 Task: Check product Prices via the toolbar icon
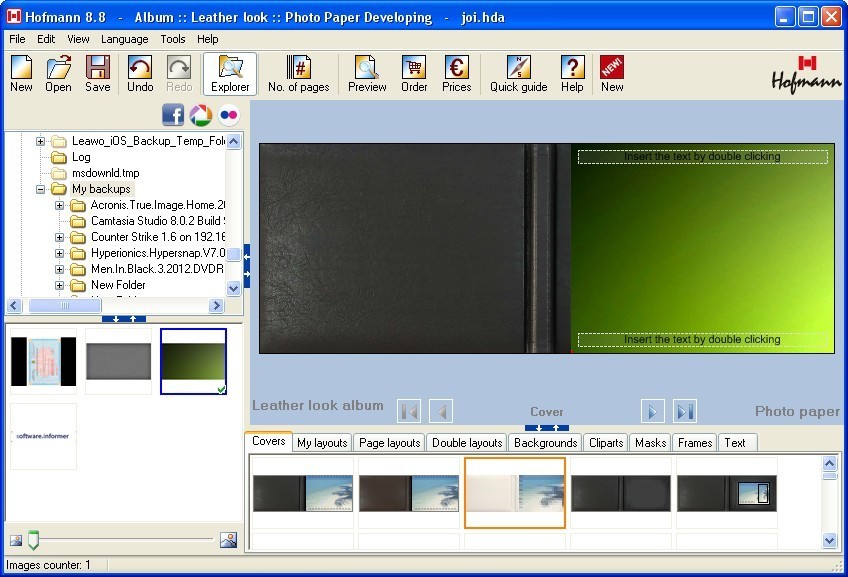[x=456, y=72]
